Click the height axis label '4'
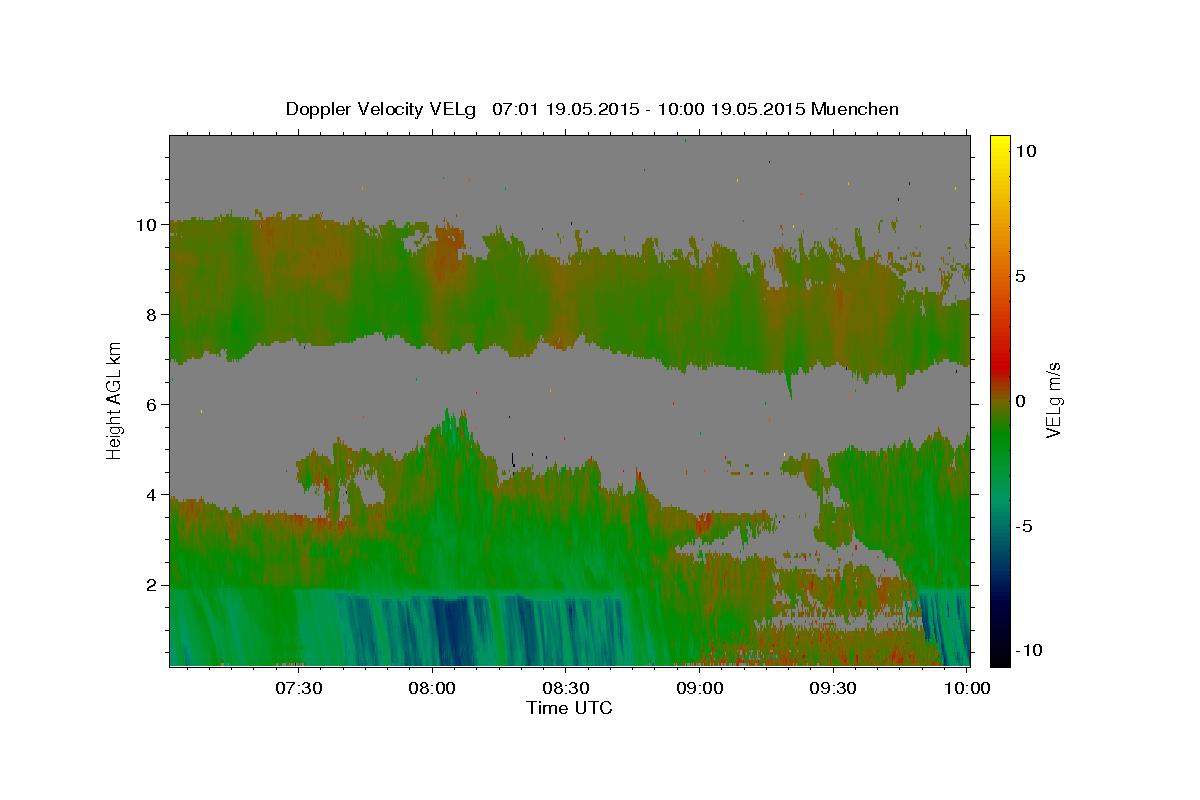The width and height of the screenshot is (1200, 800). click(151, 495)
